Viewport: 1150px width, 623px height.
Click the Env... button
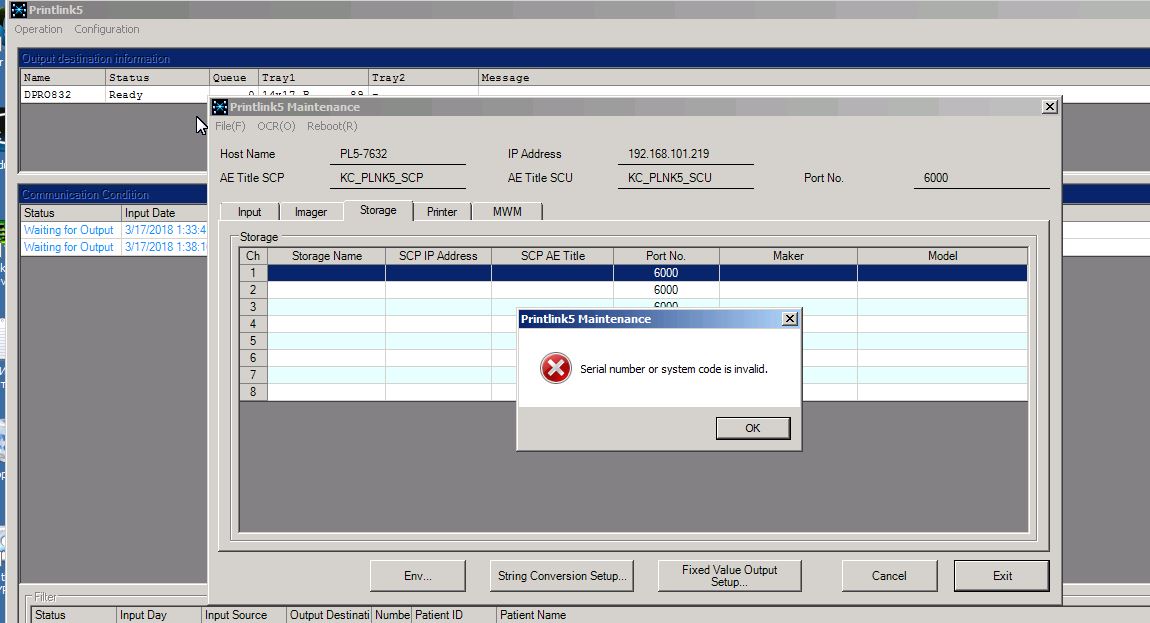pyautogui.click(x=417, y=576)
